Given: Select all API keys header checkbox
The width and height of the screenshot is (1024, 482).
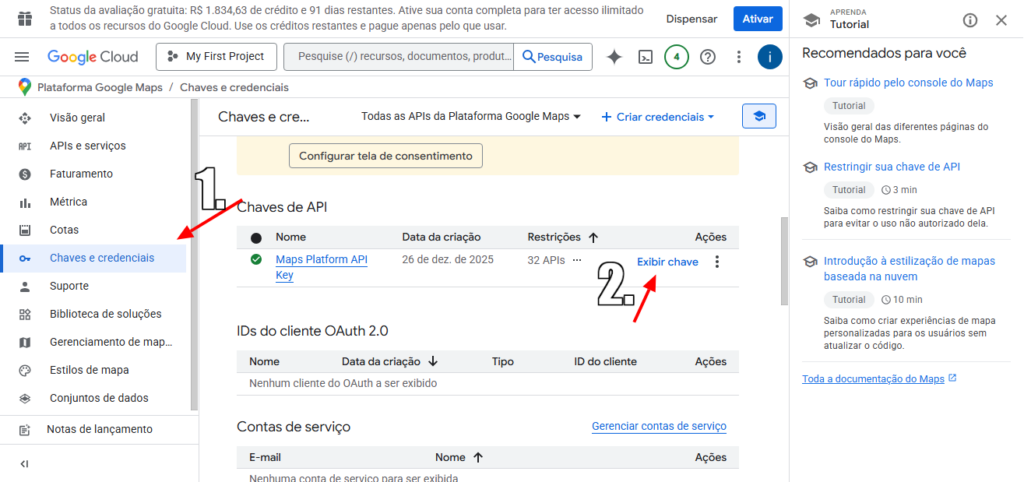Looking at the screenshot, I should pos(256,238).
